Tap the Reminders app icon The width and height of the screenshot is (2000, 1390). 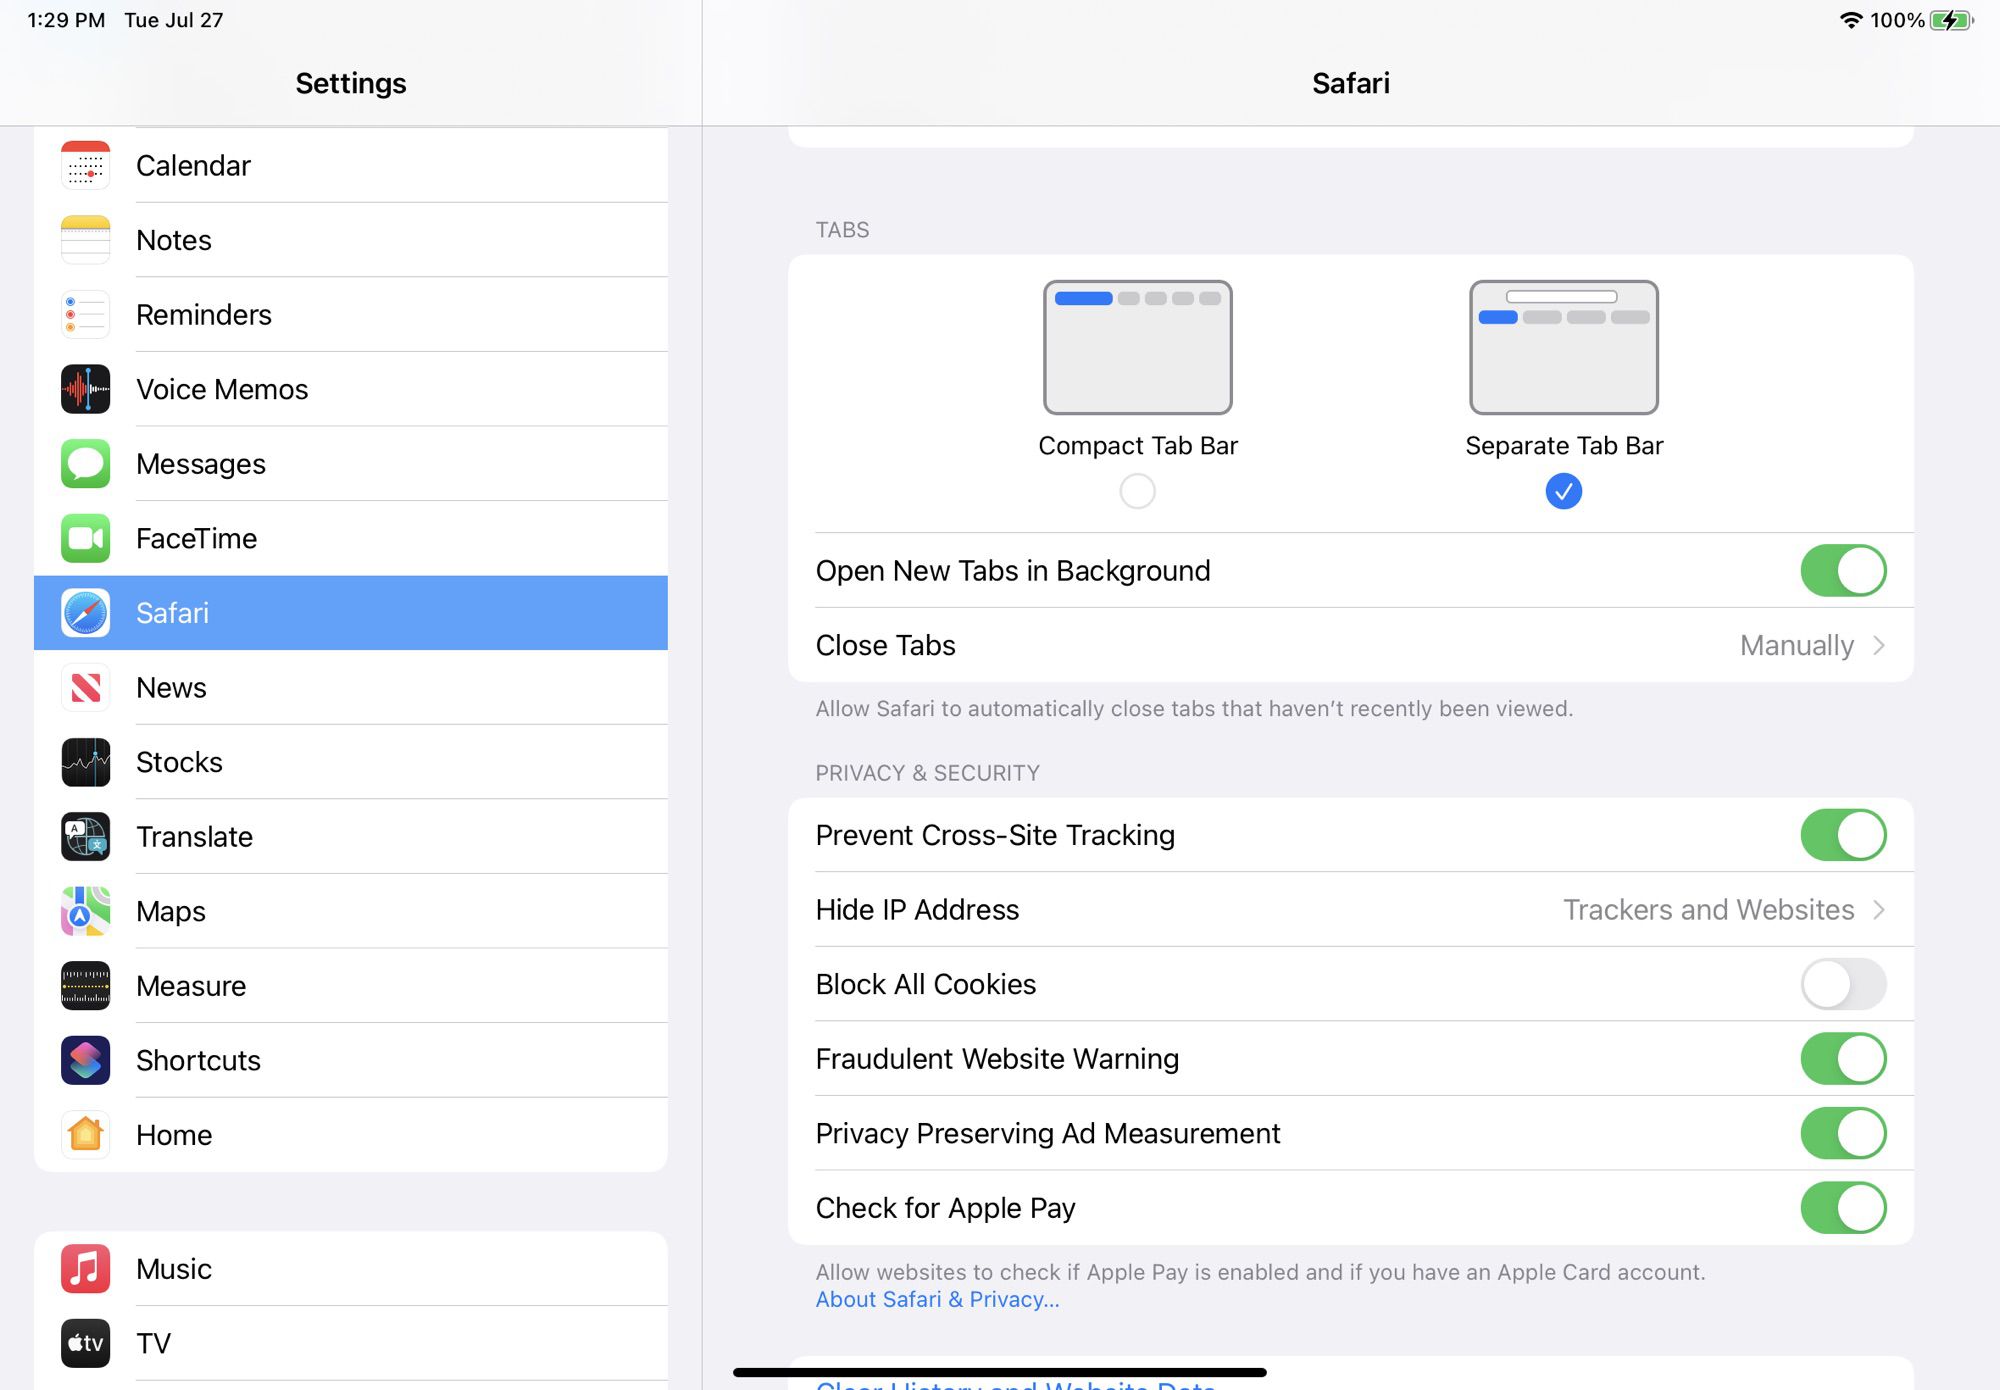pos(85,314)
